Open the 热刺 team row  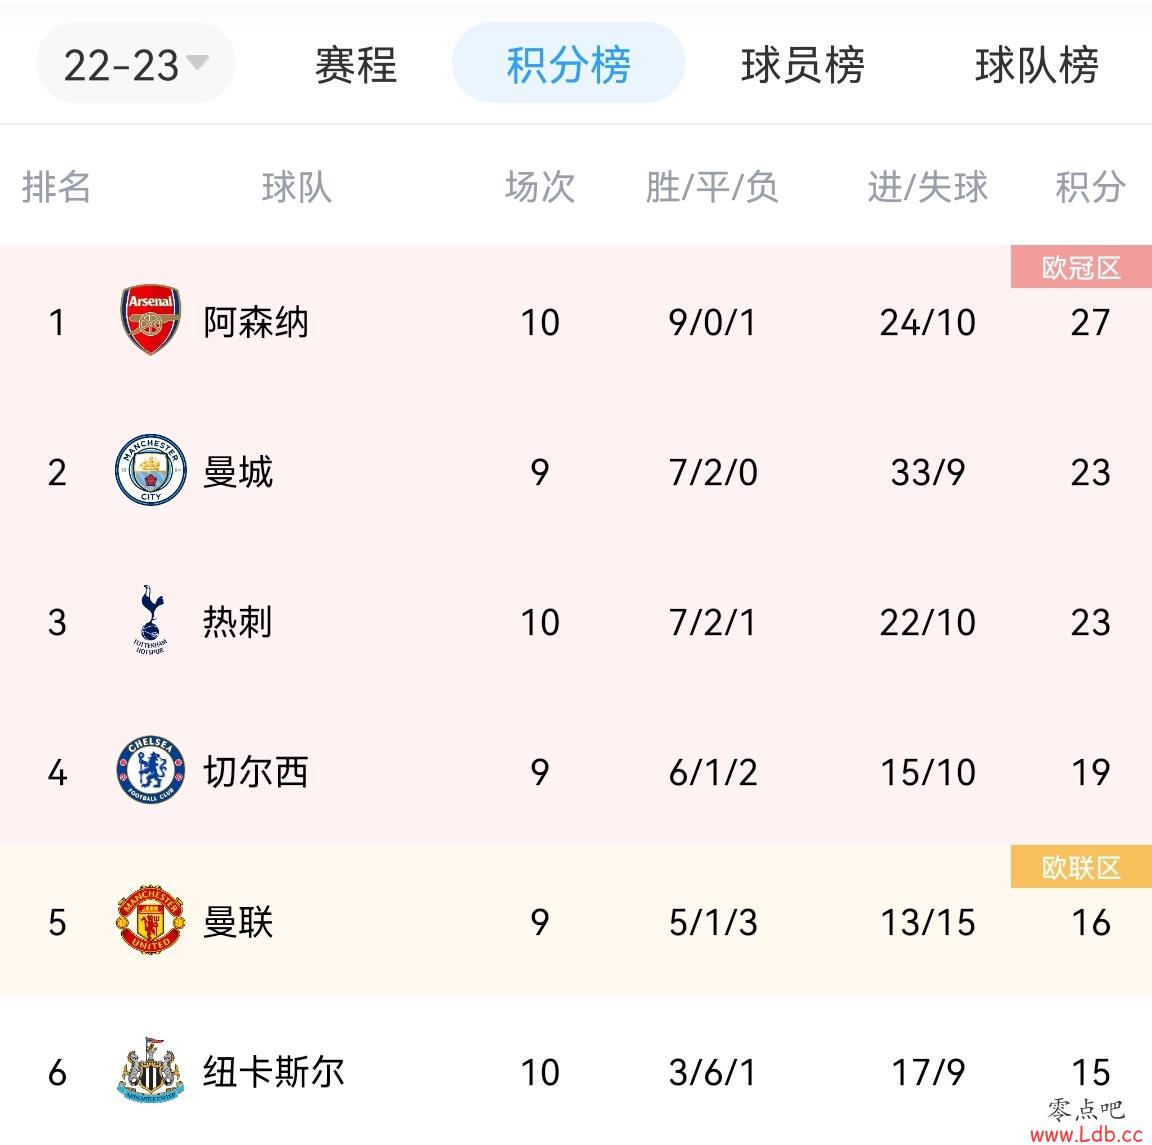coord(576,620)
